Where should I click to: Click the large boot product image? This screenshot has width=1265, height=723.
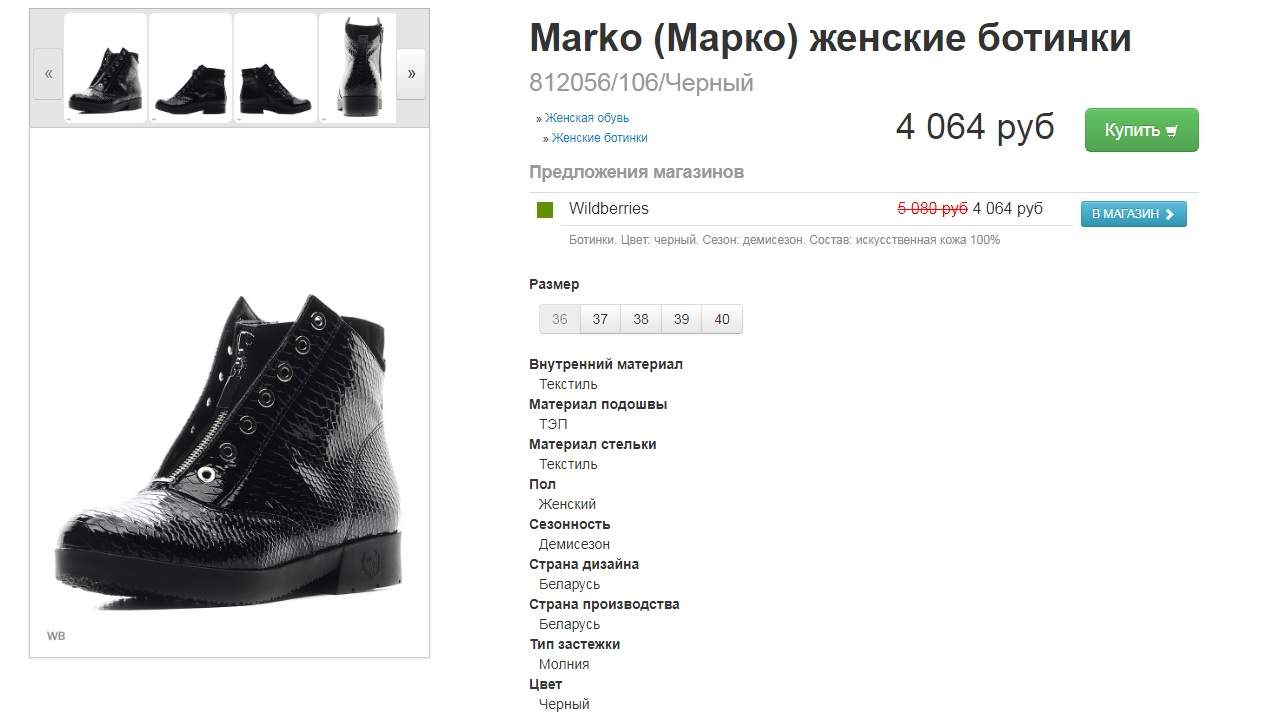click(230, 450)
